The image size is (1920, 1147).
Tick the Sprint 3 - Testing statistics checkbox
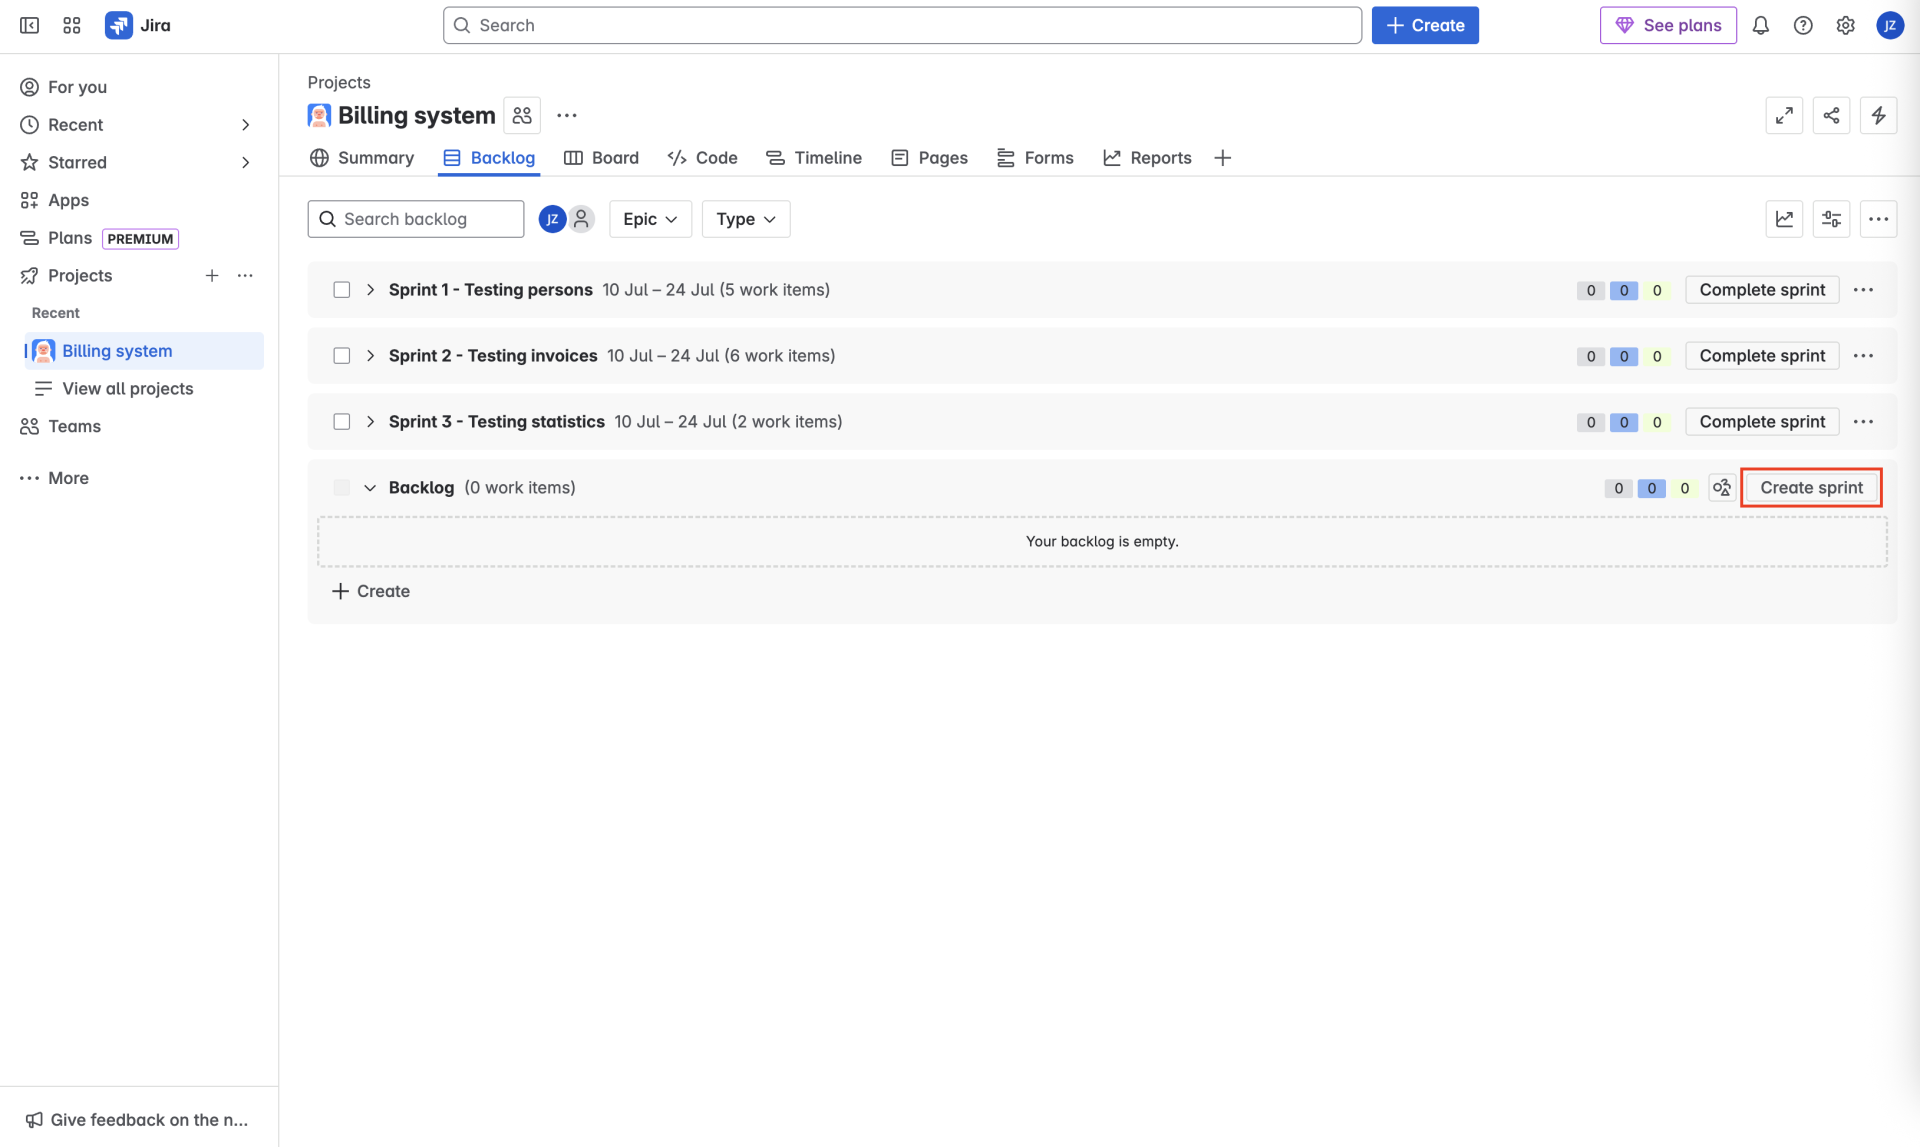click(342, 422)
